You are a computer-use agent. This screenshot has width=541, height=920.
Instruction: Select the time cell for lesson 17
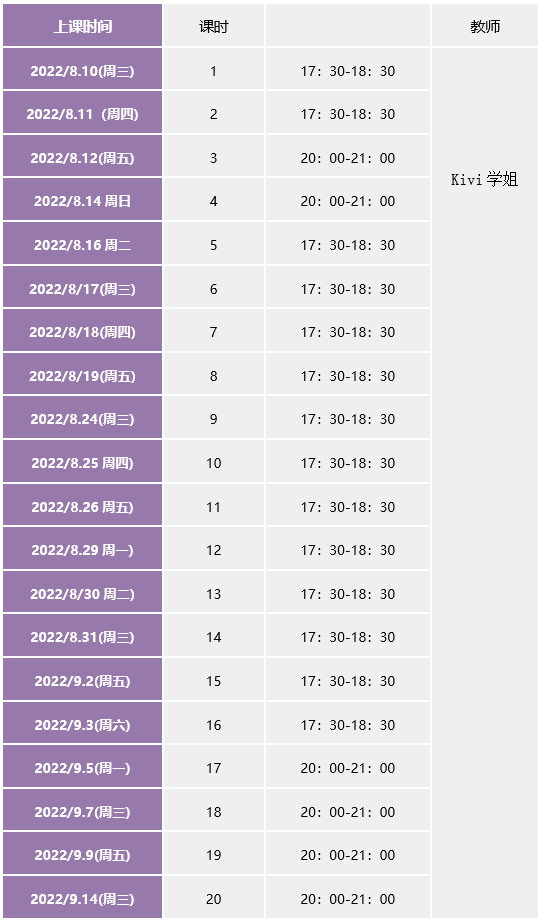point(348,767)
